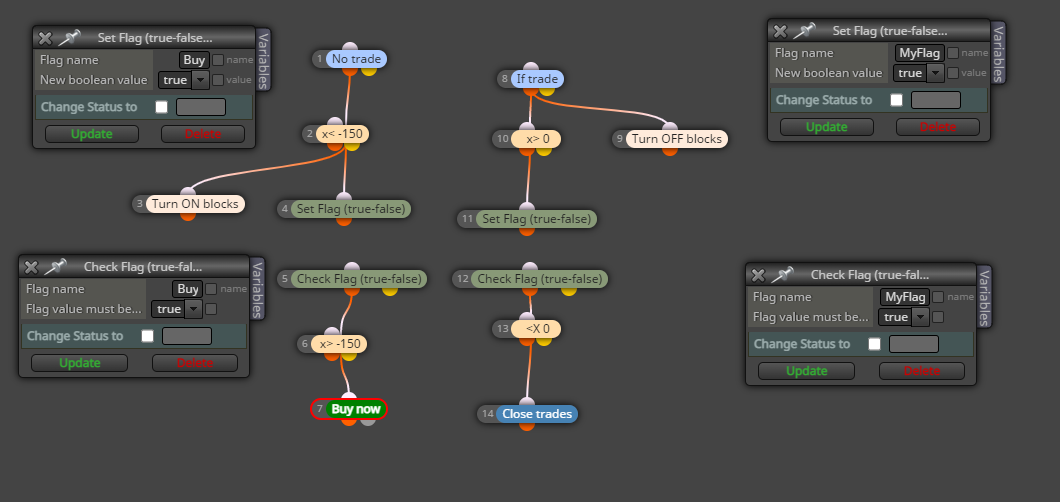This screenshot has height=502, width=1060.
Task: Open Variables tab on Check Flag MyFlag panel
Action: [x=985, y=297]
